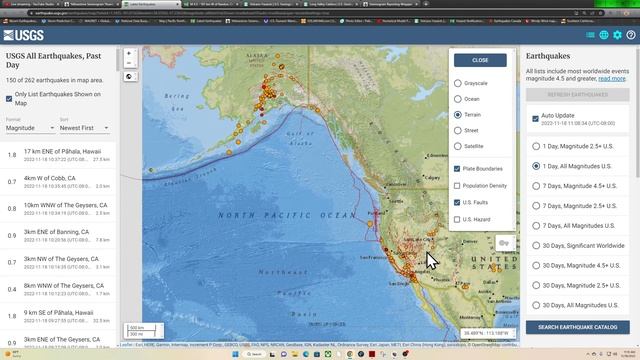640x360 pixels.
Task: Pick 30 Days, All Magnitudes U.S.
Action: coord(536,305)
